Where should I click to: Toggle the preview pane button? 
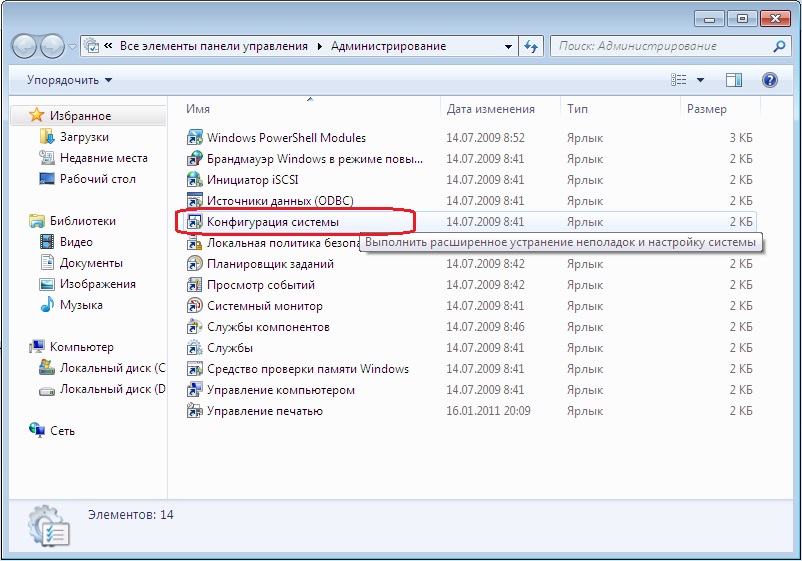[x=733, y=80]
